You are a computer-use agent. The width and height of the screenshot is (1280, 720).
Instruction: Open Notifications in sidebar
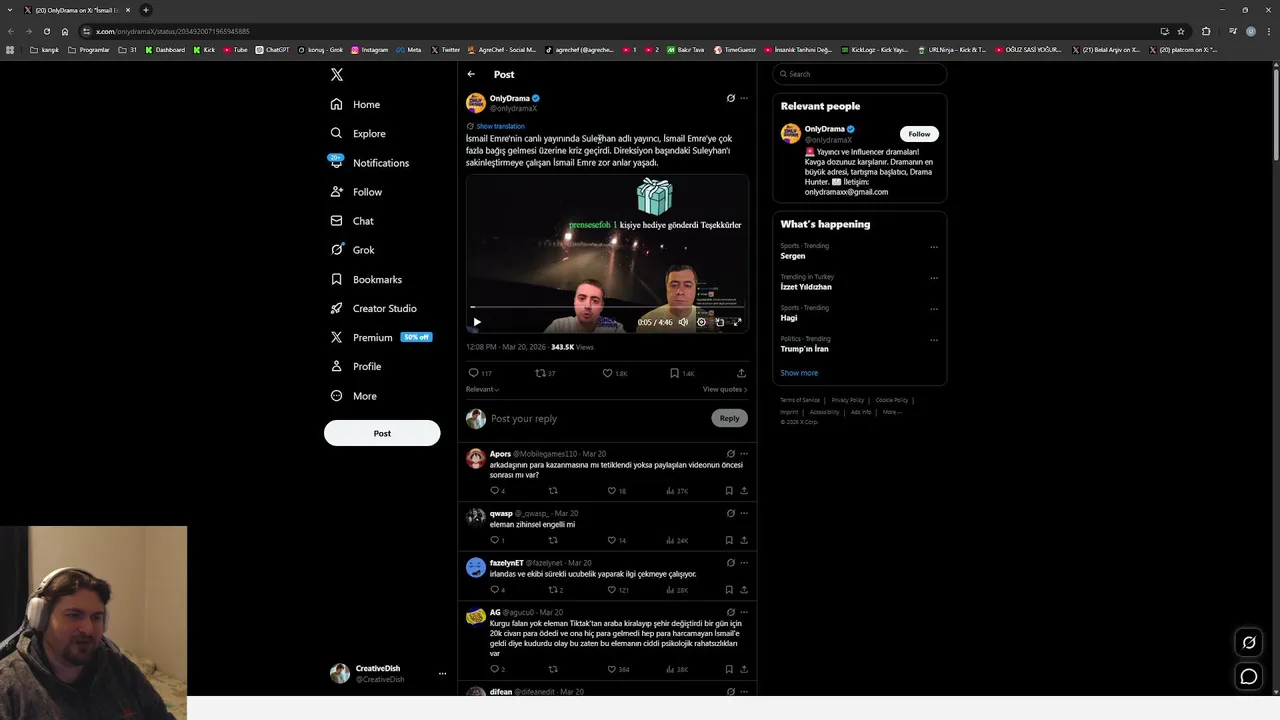(x=370, y=162)
